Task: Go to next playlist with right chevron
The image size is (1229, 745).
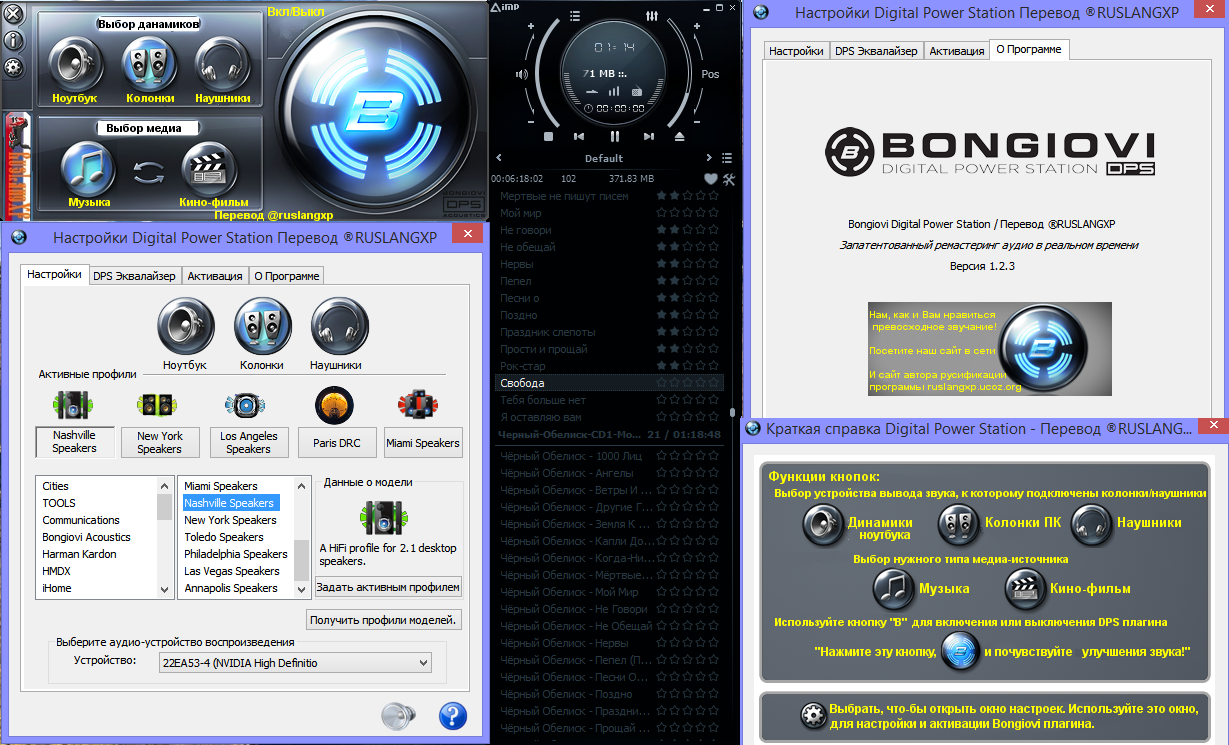Action: (x=709, y=158)
